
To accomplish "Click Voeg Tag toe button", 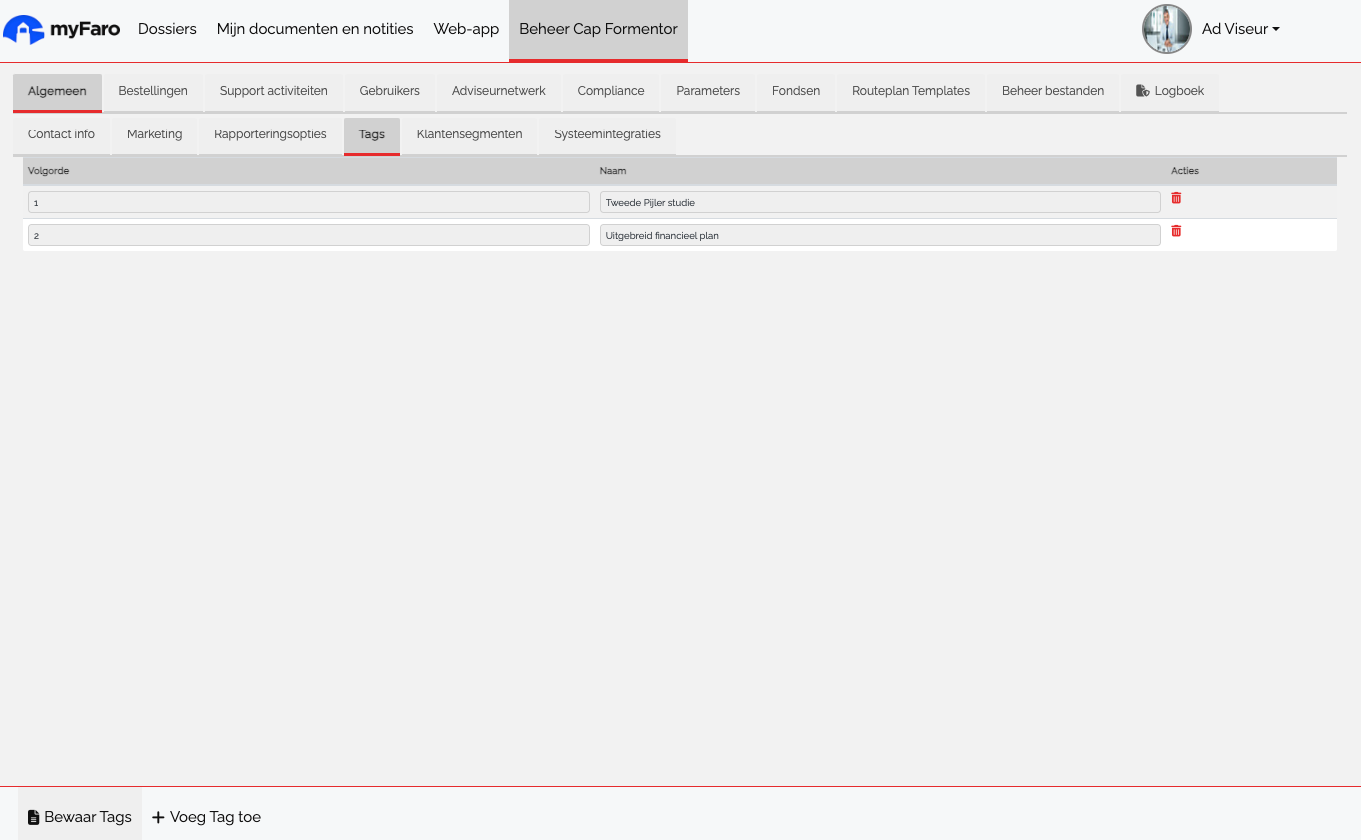I will coord(206,817).
